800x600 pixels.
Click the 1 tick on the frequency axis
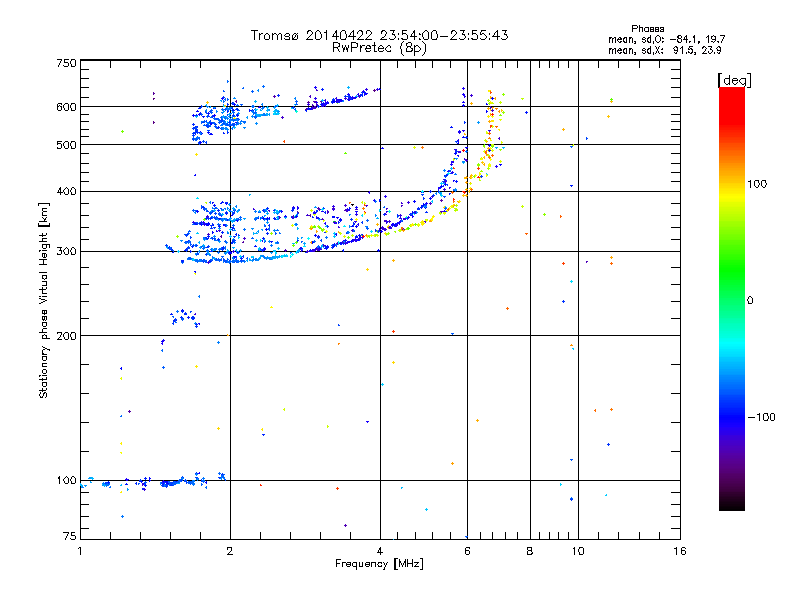pyautogui.click(x=80, y=551)
